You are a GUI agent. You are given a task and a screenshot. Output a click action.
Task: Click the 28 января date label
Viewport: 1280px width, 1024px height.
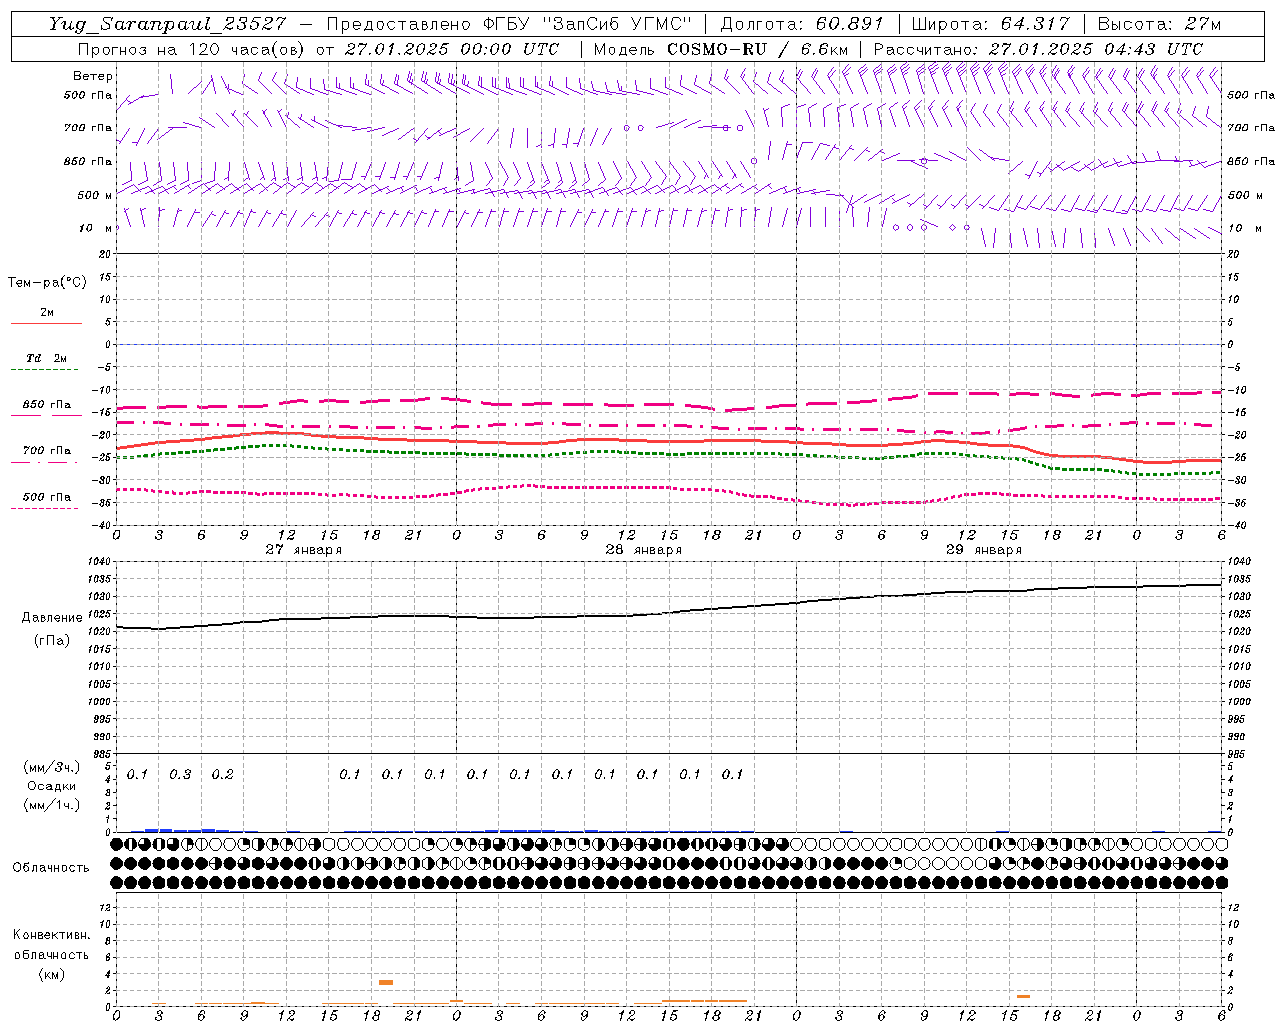click(643, 550)
